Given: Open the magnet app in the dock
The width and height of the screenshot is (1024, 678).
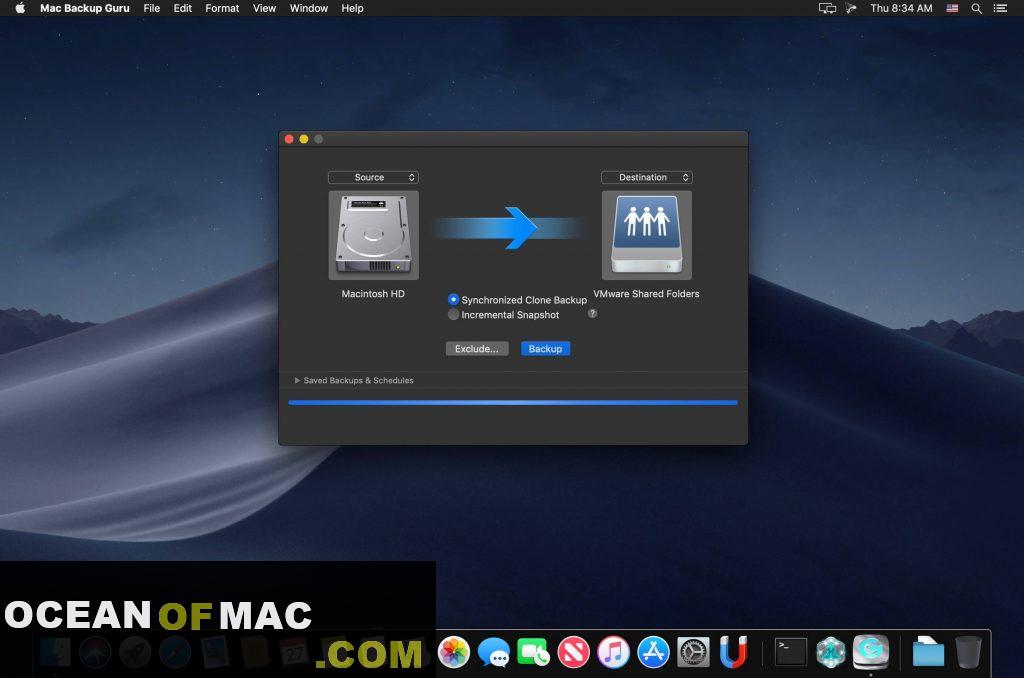Looking at the screenshot, I should tap(733, 652).
